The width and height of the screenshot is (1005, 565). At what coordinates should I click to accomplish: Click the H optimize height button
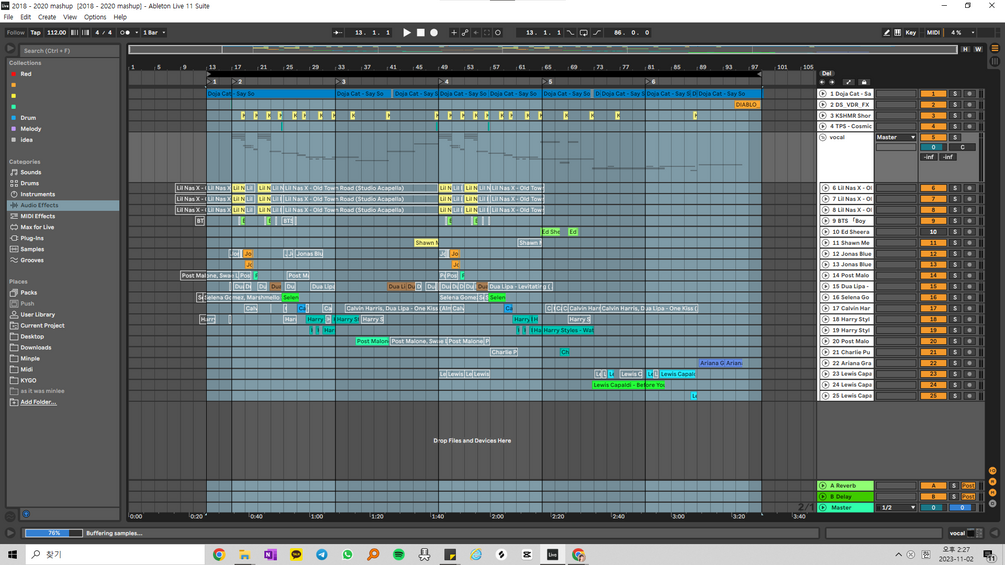coord(965,49)
